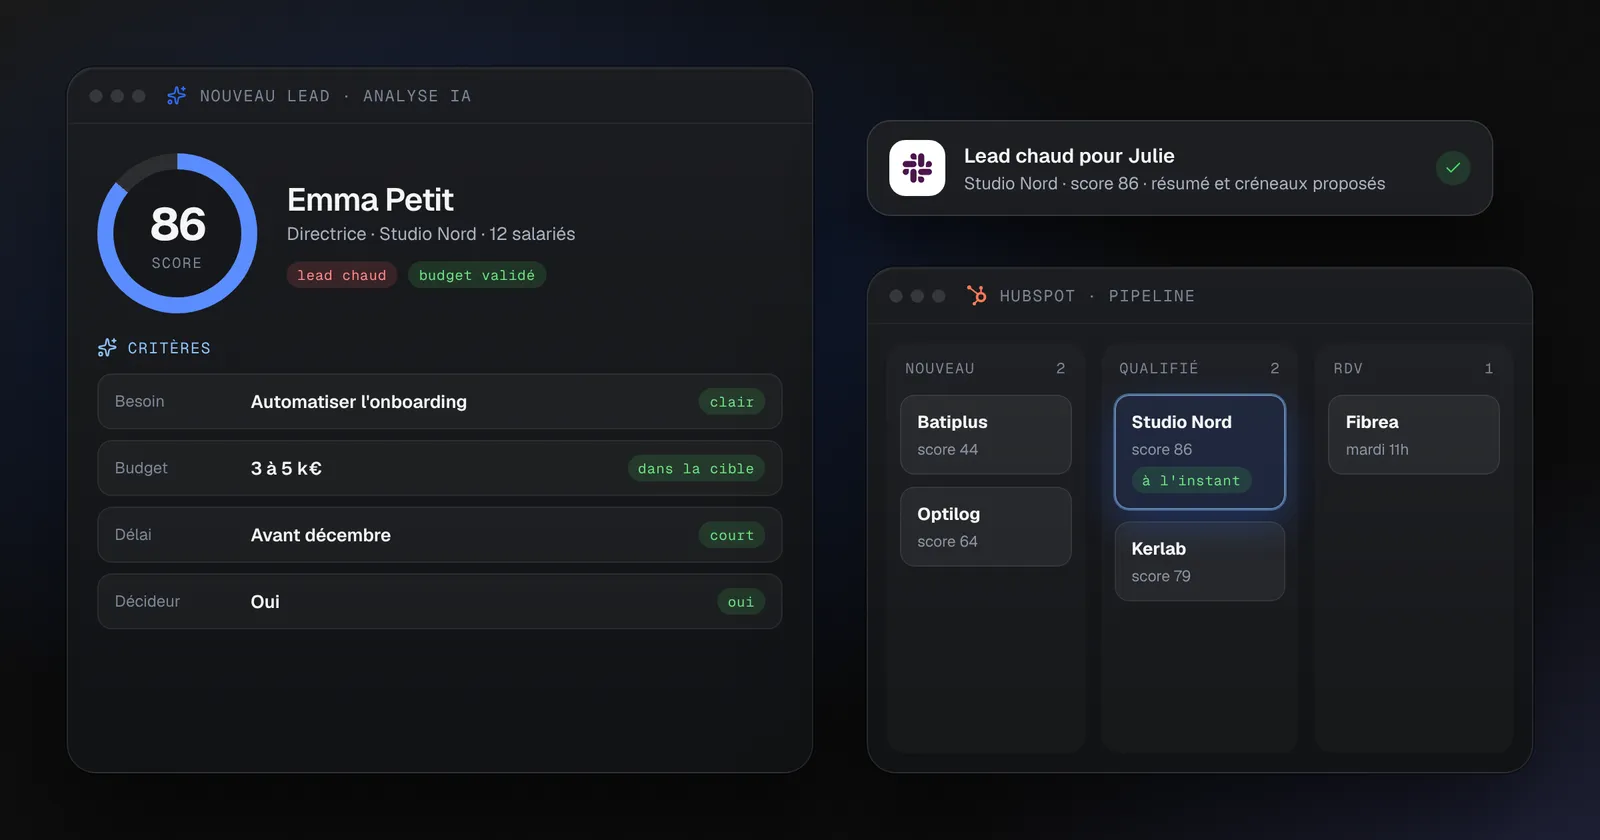
Task: Click the green checkmark on the Slack notification
Action: [x=1453, y=168]
